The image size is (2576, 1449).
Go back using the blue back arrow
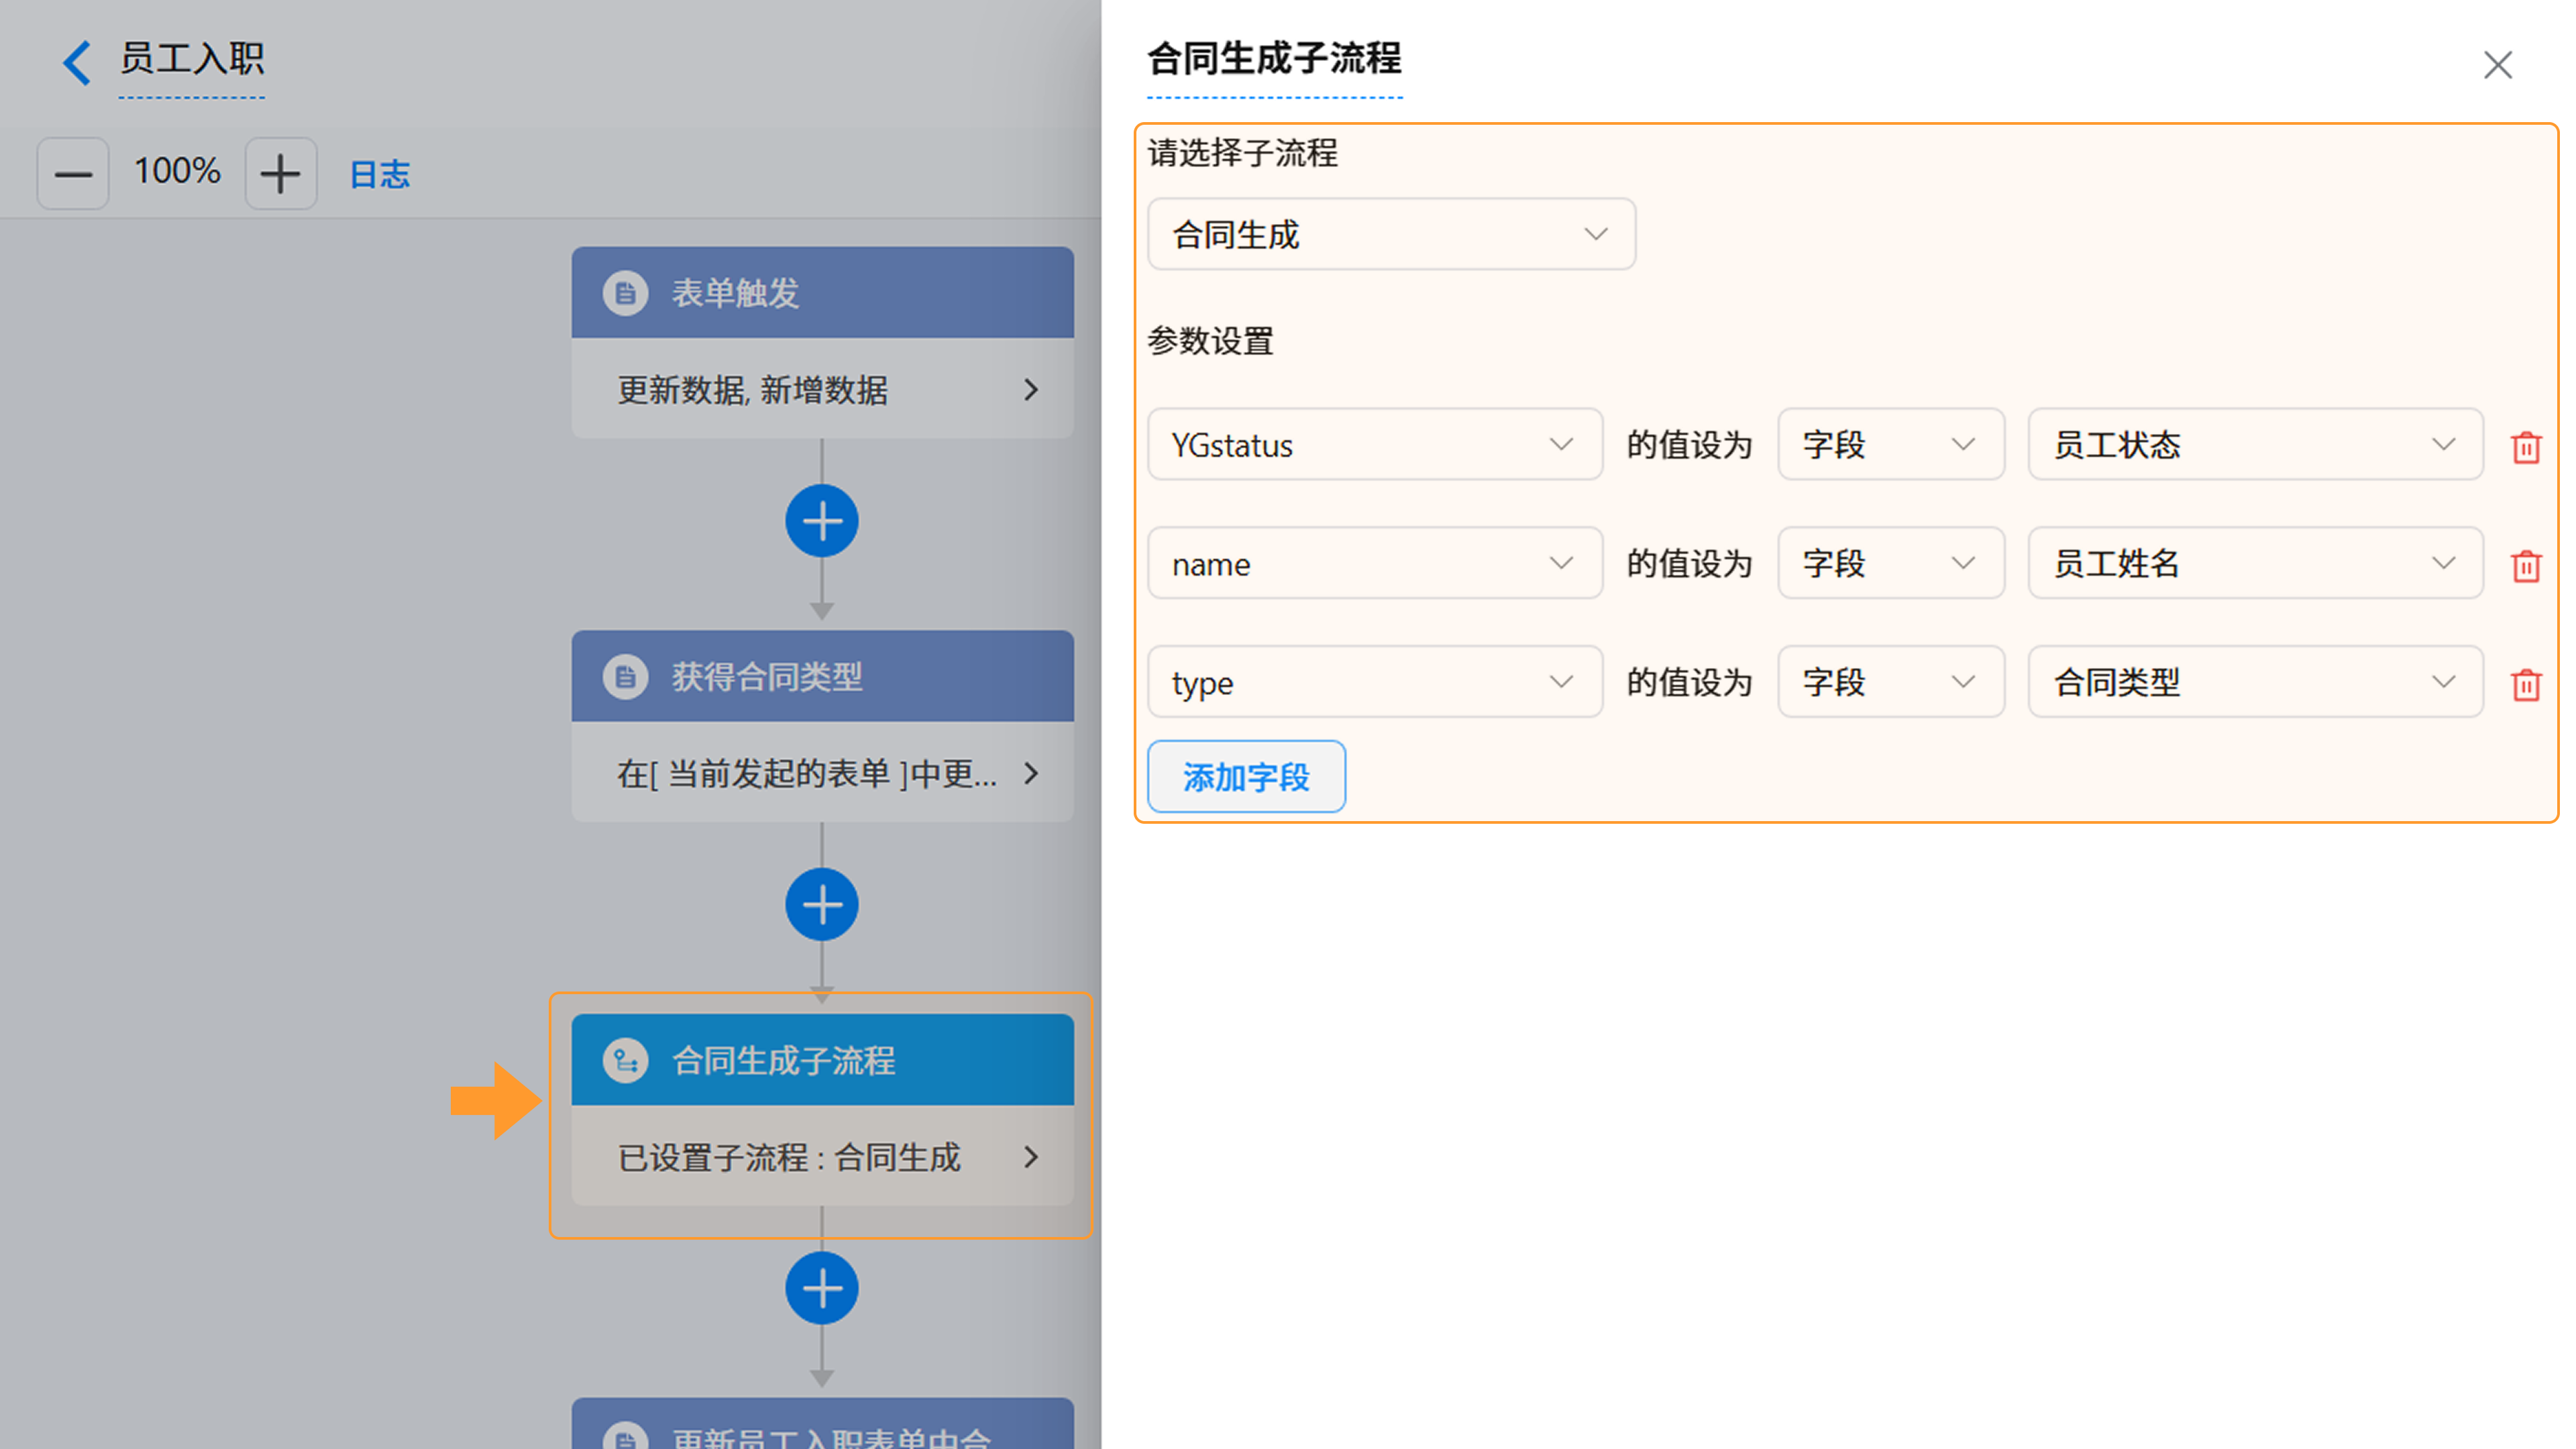pos(77,62)
